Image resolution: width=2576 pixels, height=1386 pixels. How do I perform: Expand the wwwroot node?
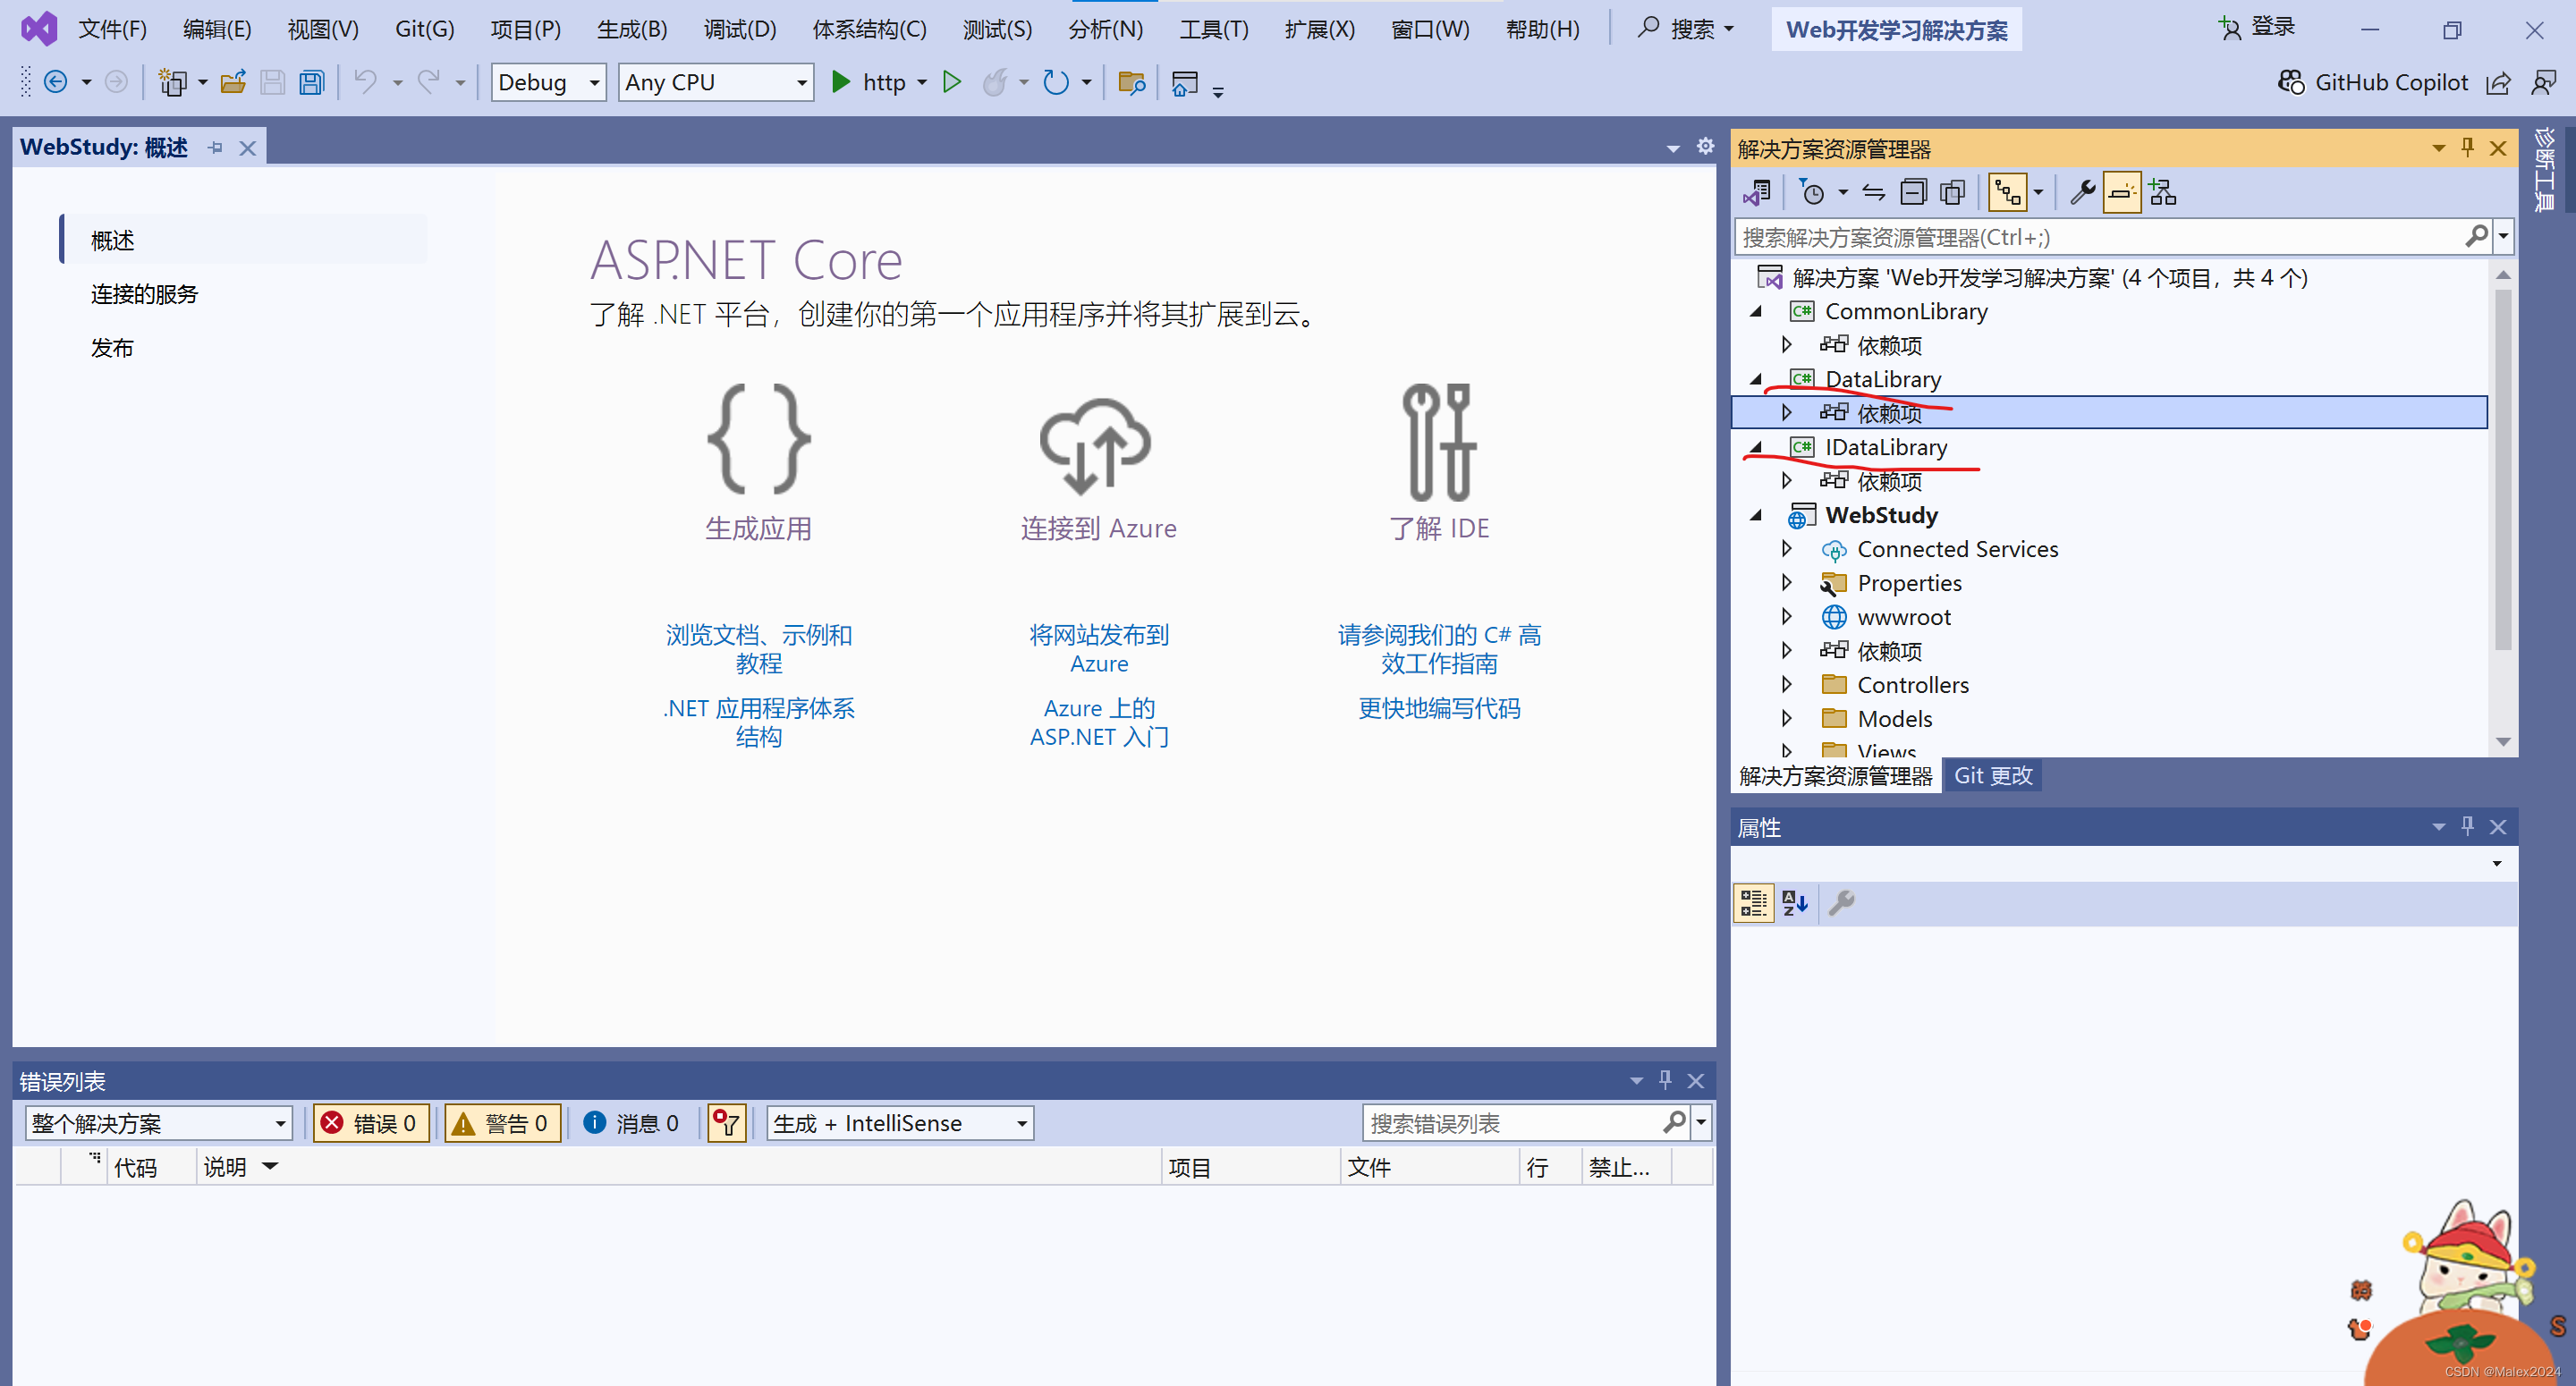(1786, 617)
